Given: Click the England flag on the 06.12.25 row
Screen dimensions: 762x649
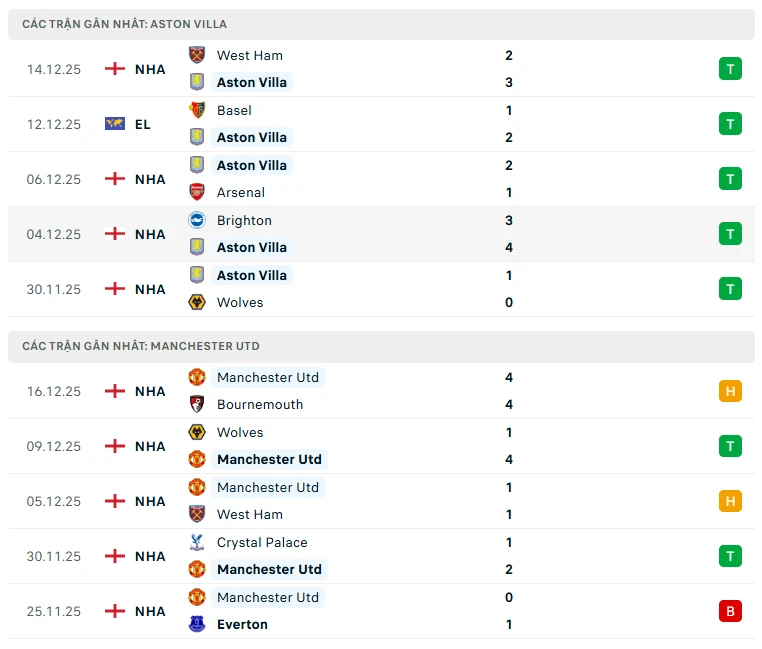Looking at the screenshot, I should pos(115,179).
